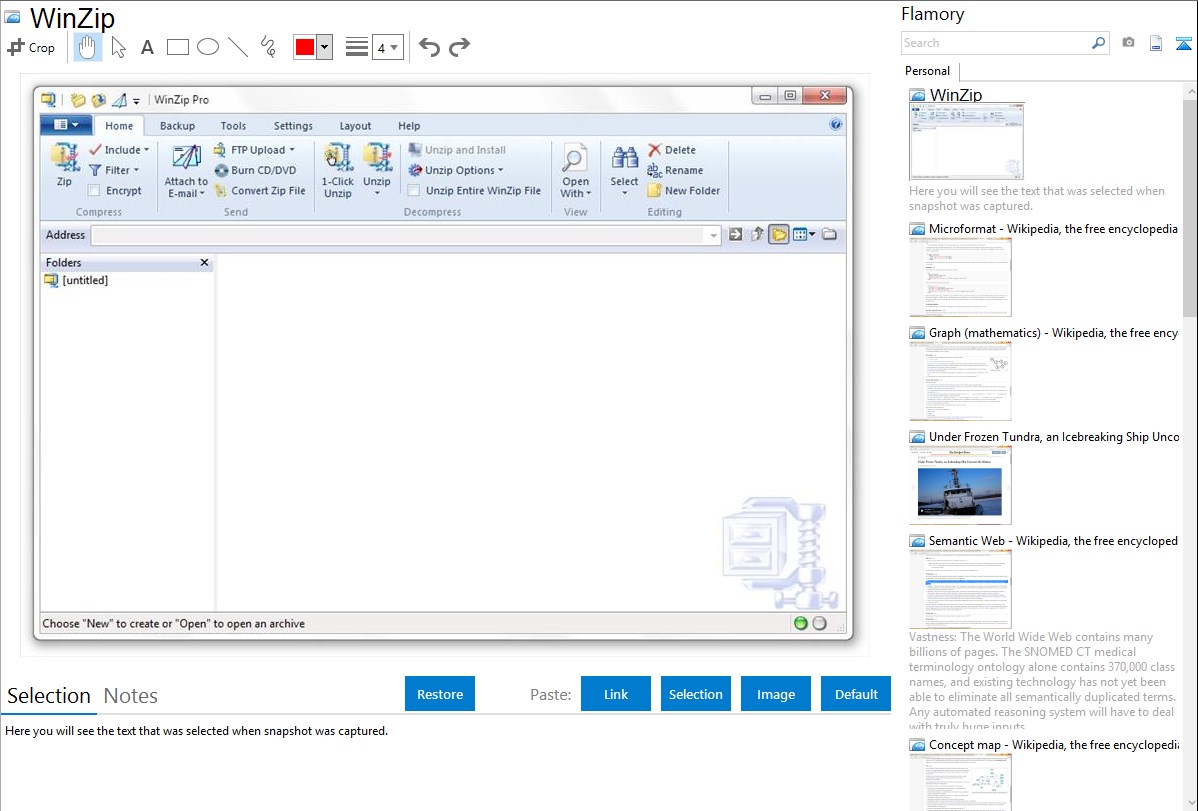This screenshot has width=1198, height=811.
Task: Open the Microformat Wikipedia snapshot thumbnail
Action: (x=960, y=277)
